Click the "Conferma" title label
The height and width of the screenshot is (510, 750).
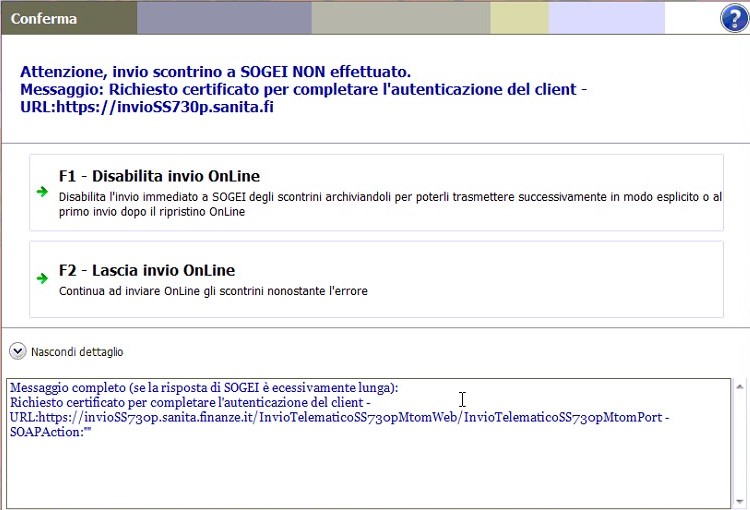coord(43,19)
